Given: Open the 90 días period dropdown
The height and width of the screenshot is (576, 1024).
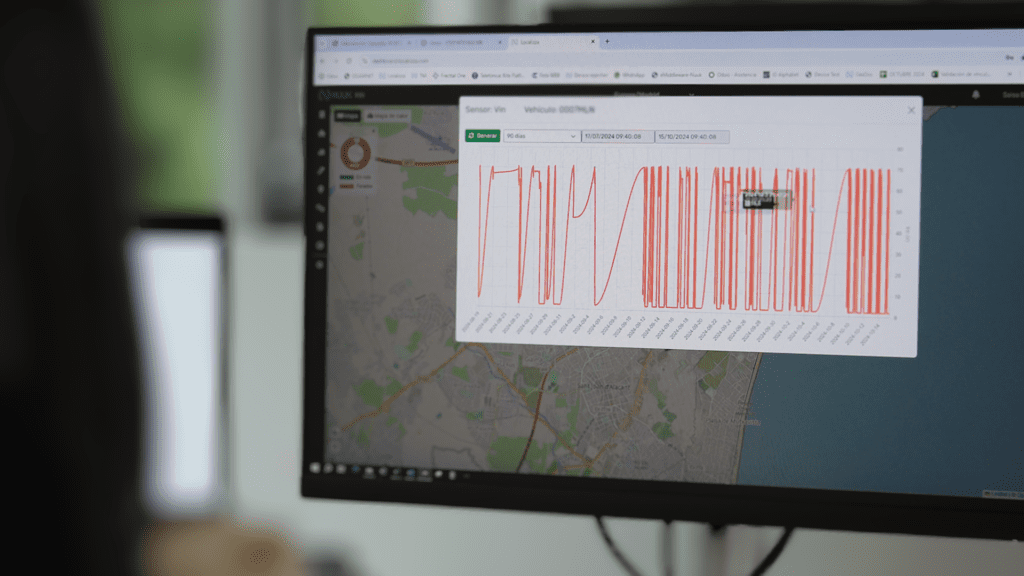Looking at the screenshot, I should [x=541, y=136].
